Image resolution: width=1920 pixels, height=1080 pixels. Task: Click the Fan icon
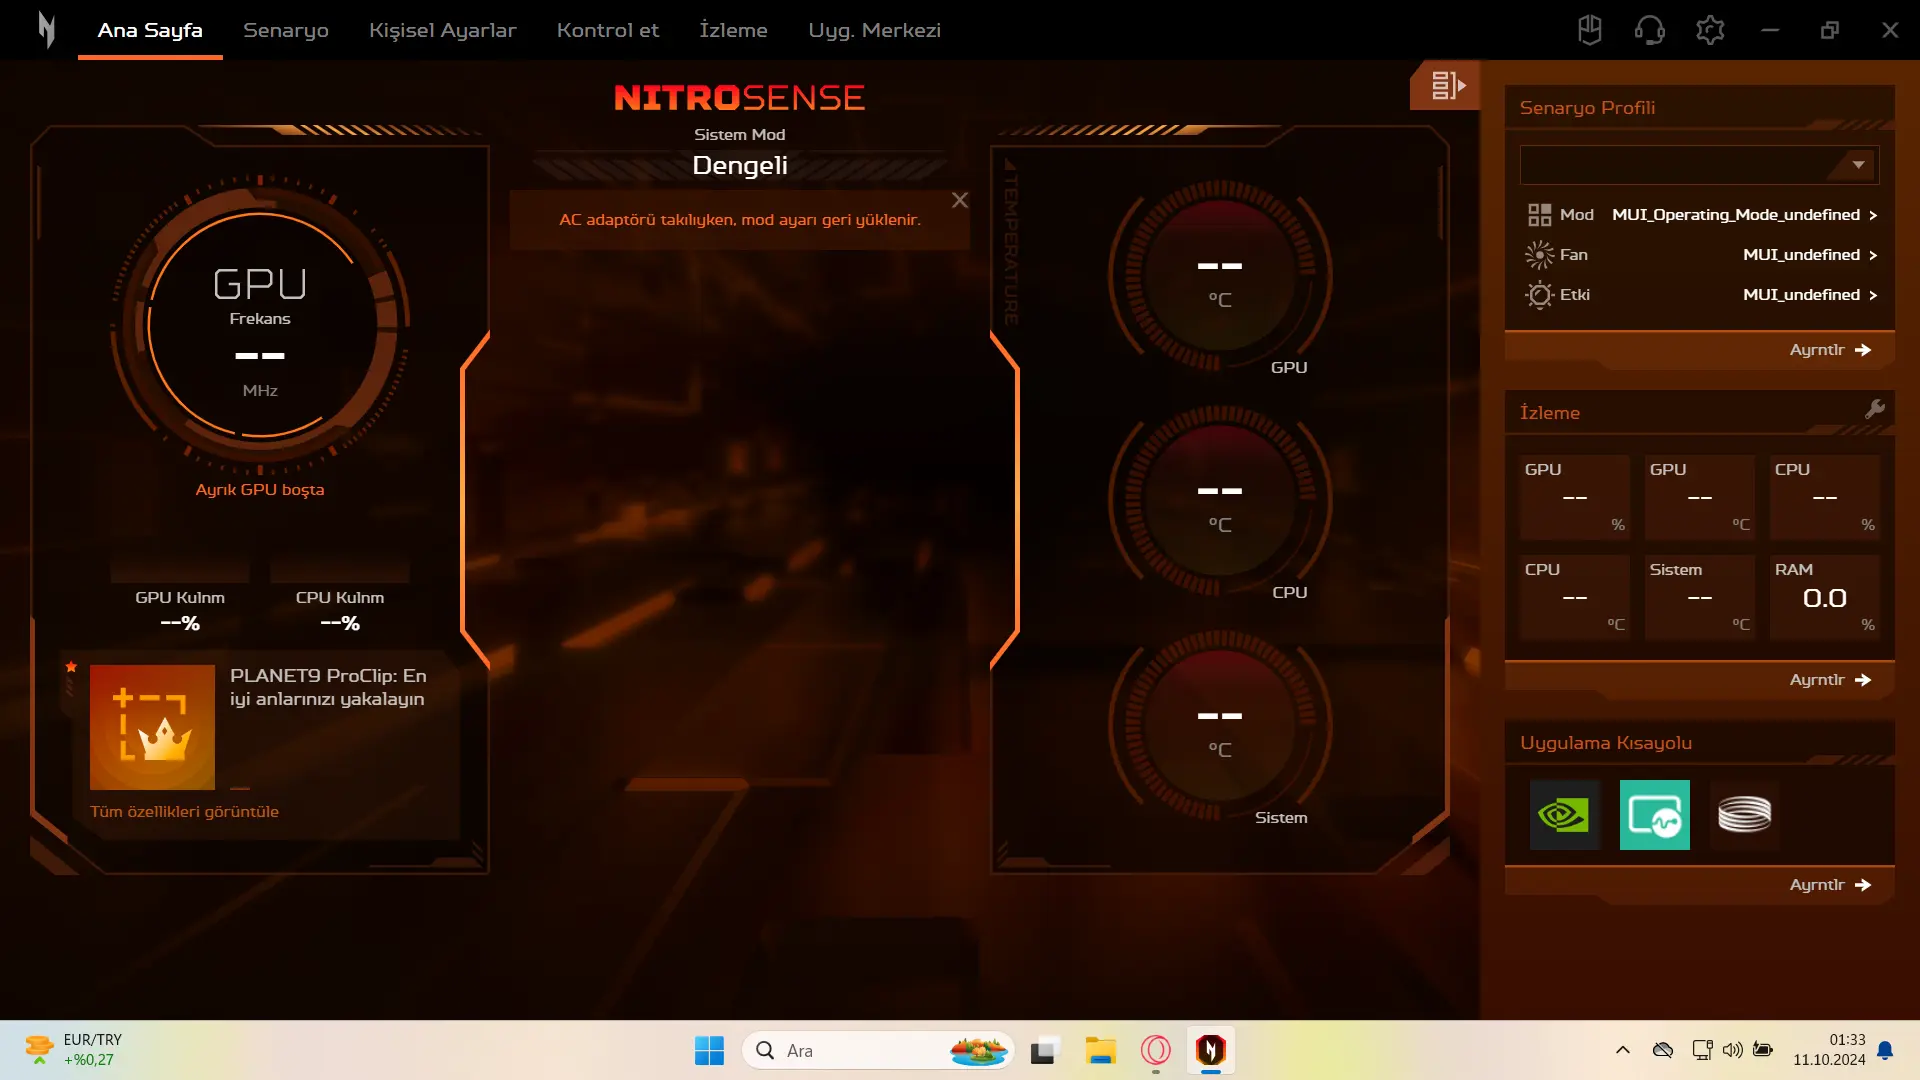tap(1540, 255)
